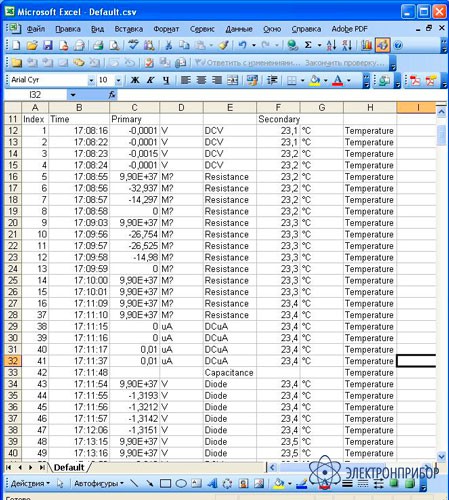Expand the Arial Cyr font dropdown
449x500 pixels.
click(91, 80)
